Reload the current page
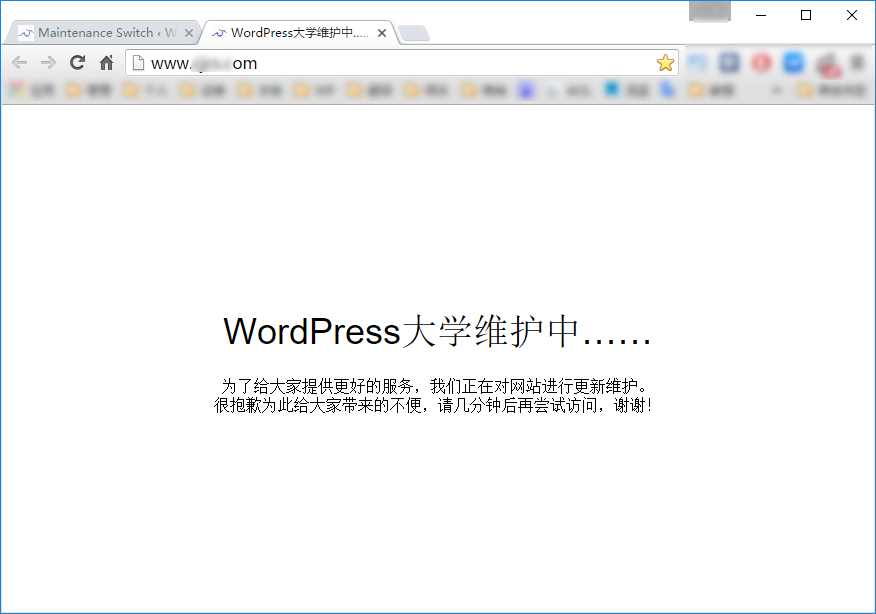 [x=77, y=63]
